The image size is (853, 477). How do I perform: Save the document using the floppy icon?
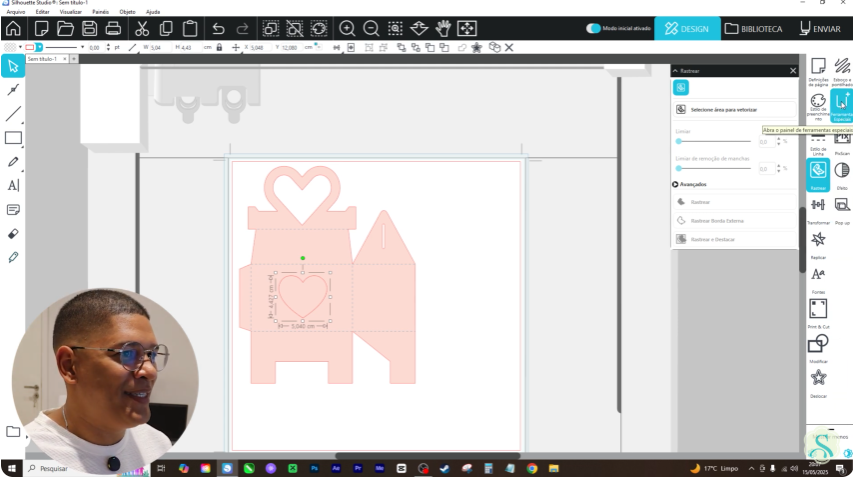pyautogui.click(x=89, y=28)
